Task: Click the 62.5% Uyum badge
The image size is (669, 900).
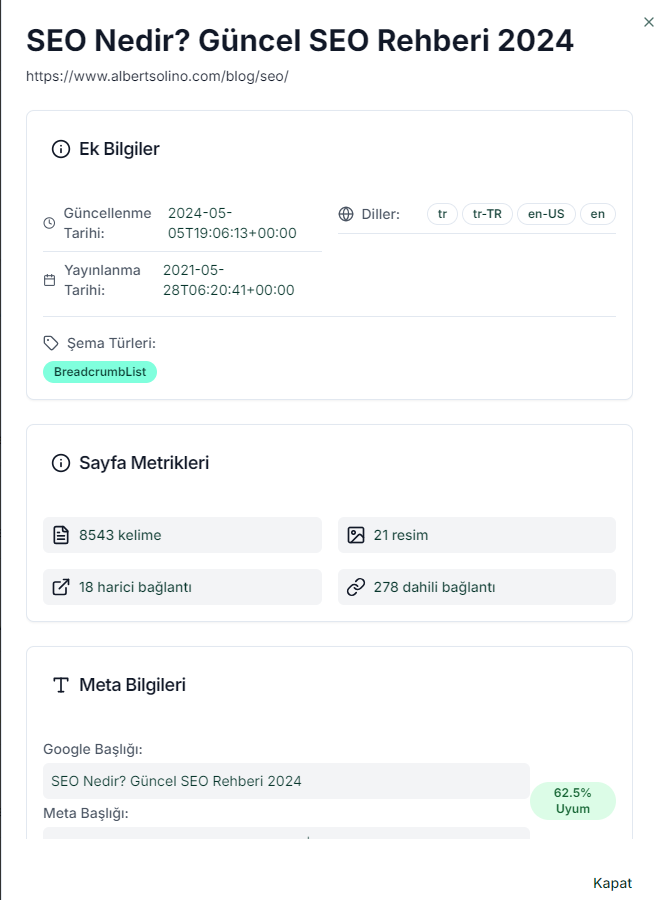Action: click(572, 800)
